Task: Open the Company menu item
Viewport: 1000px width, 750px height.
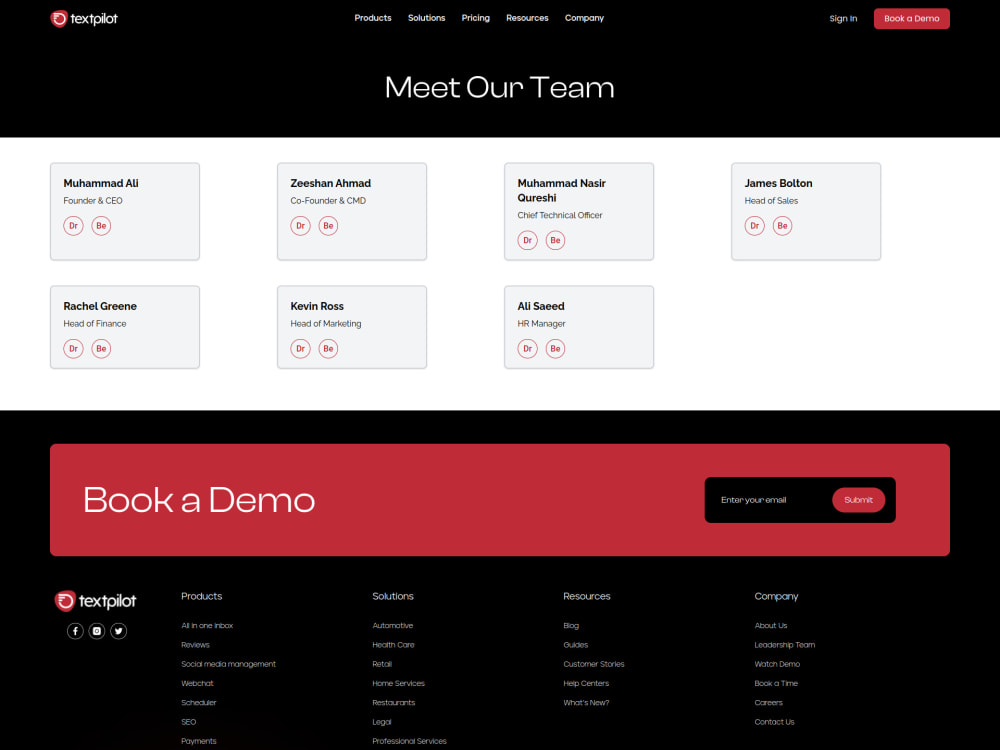Action: point(584,18)
